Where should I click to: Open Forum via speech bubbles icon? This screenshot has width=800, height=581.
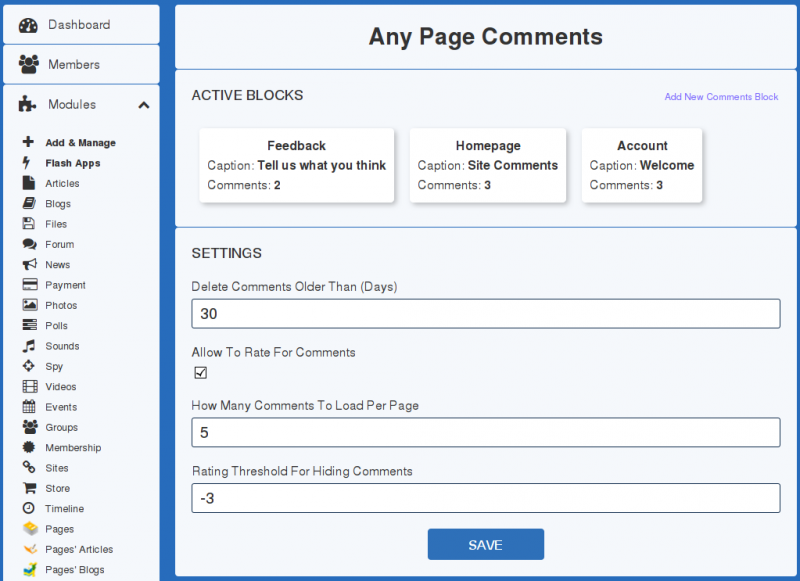pyautogui.click(x=30, y=244)
